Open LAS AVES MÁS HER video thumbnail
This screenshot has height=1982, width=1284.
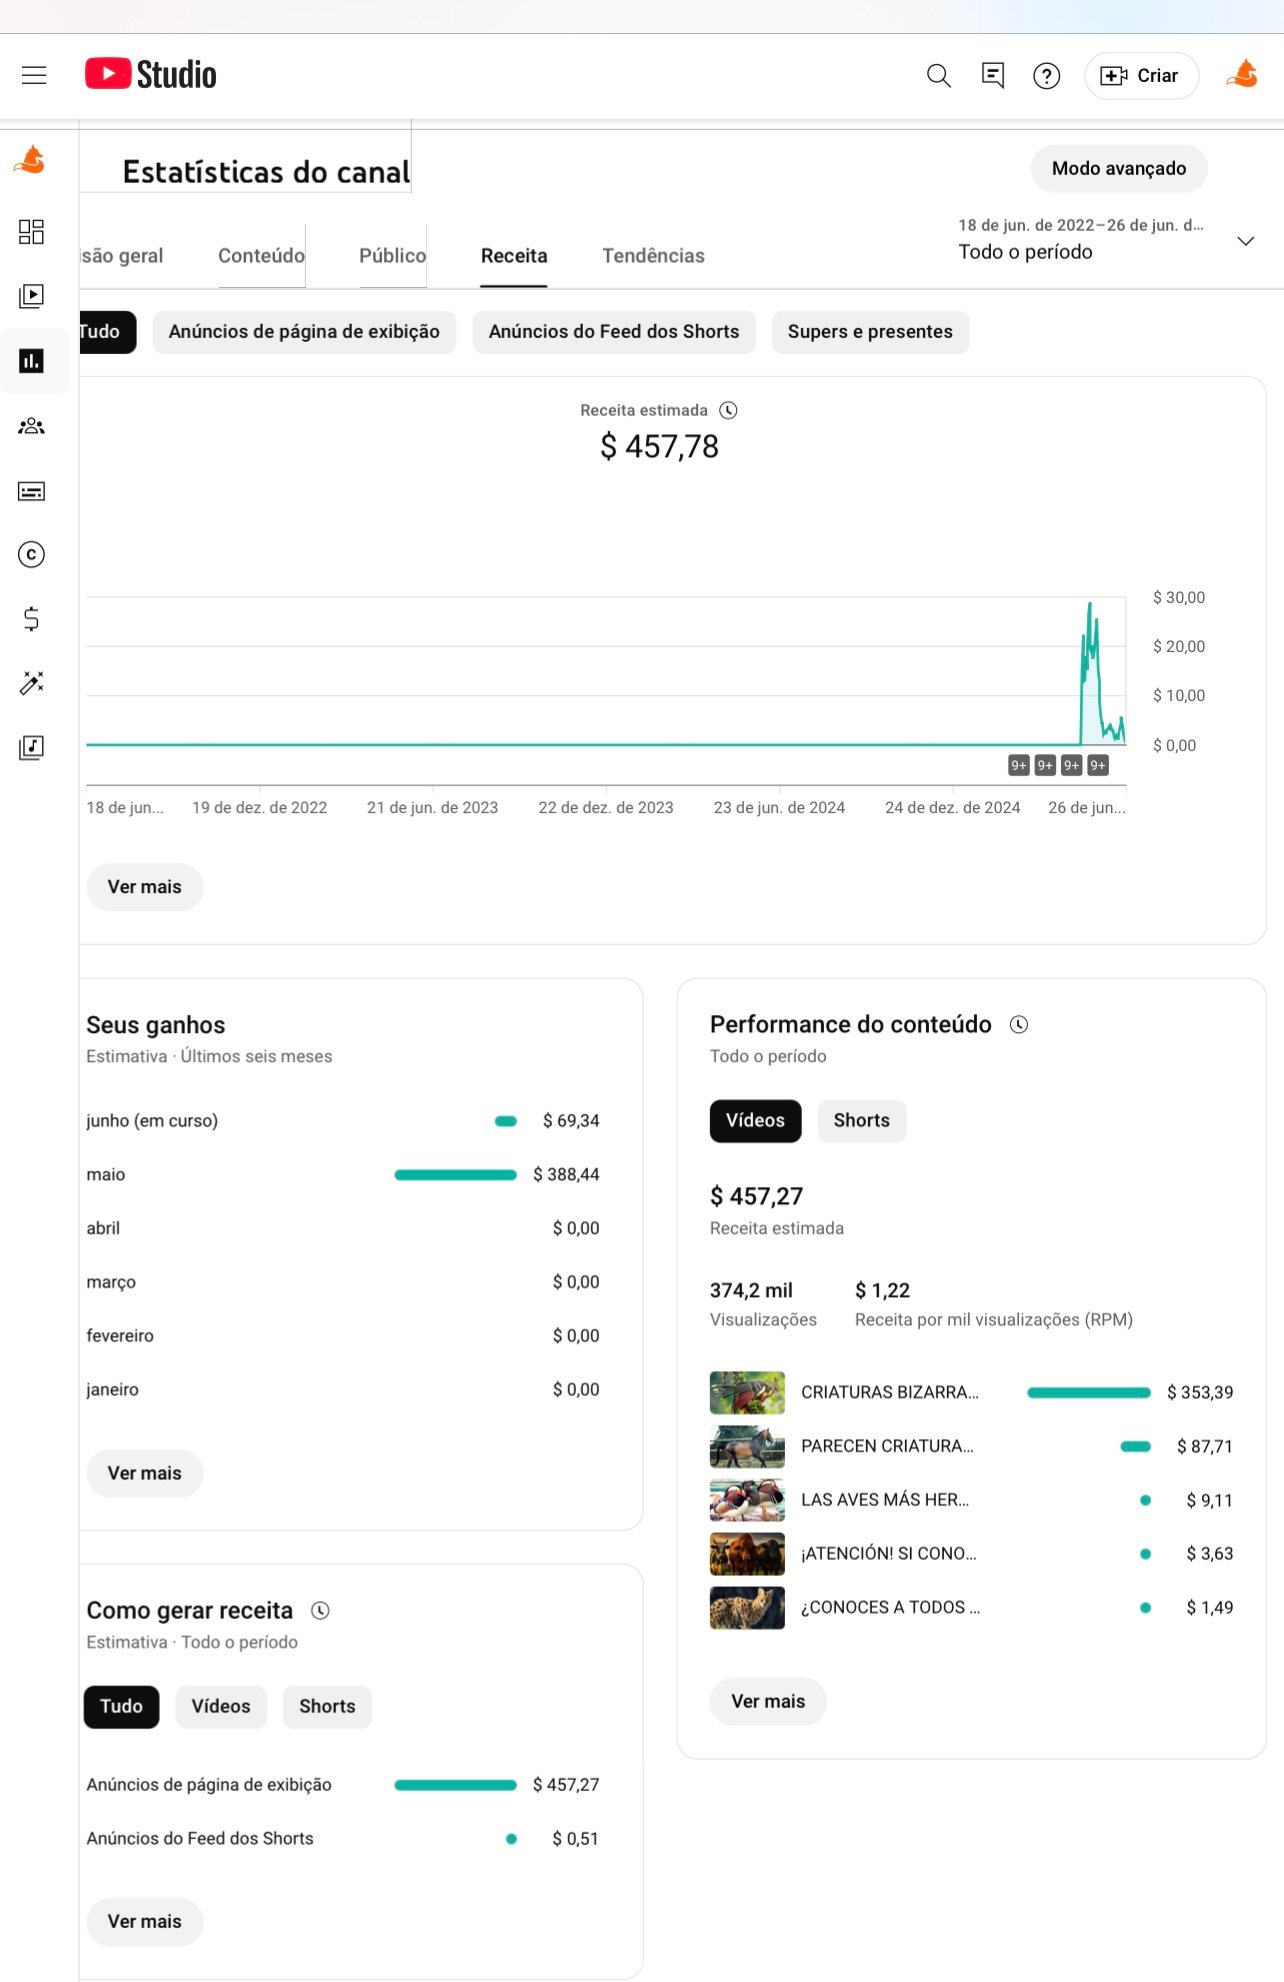(x=747, y=1500)
